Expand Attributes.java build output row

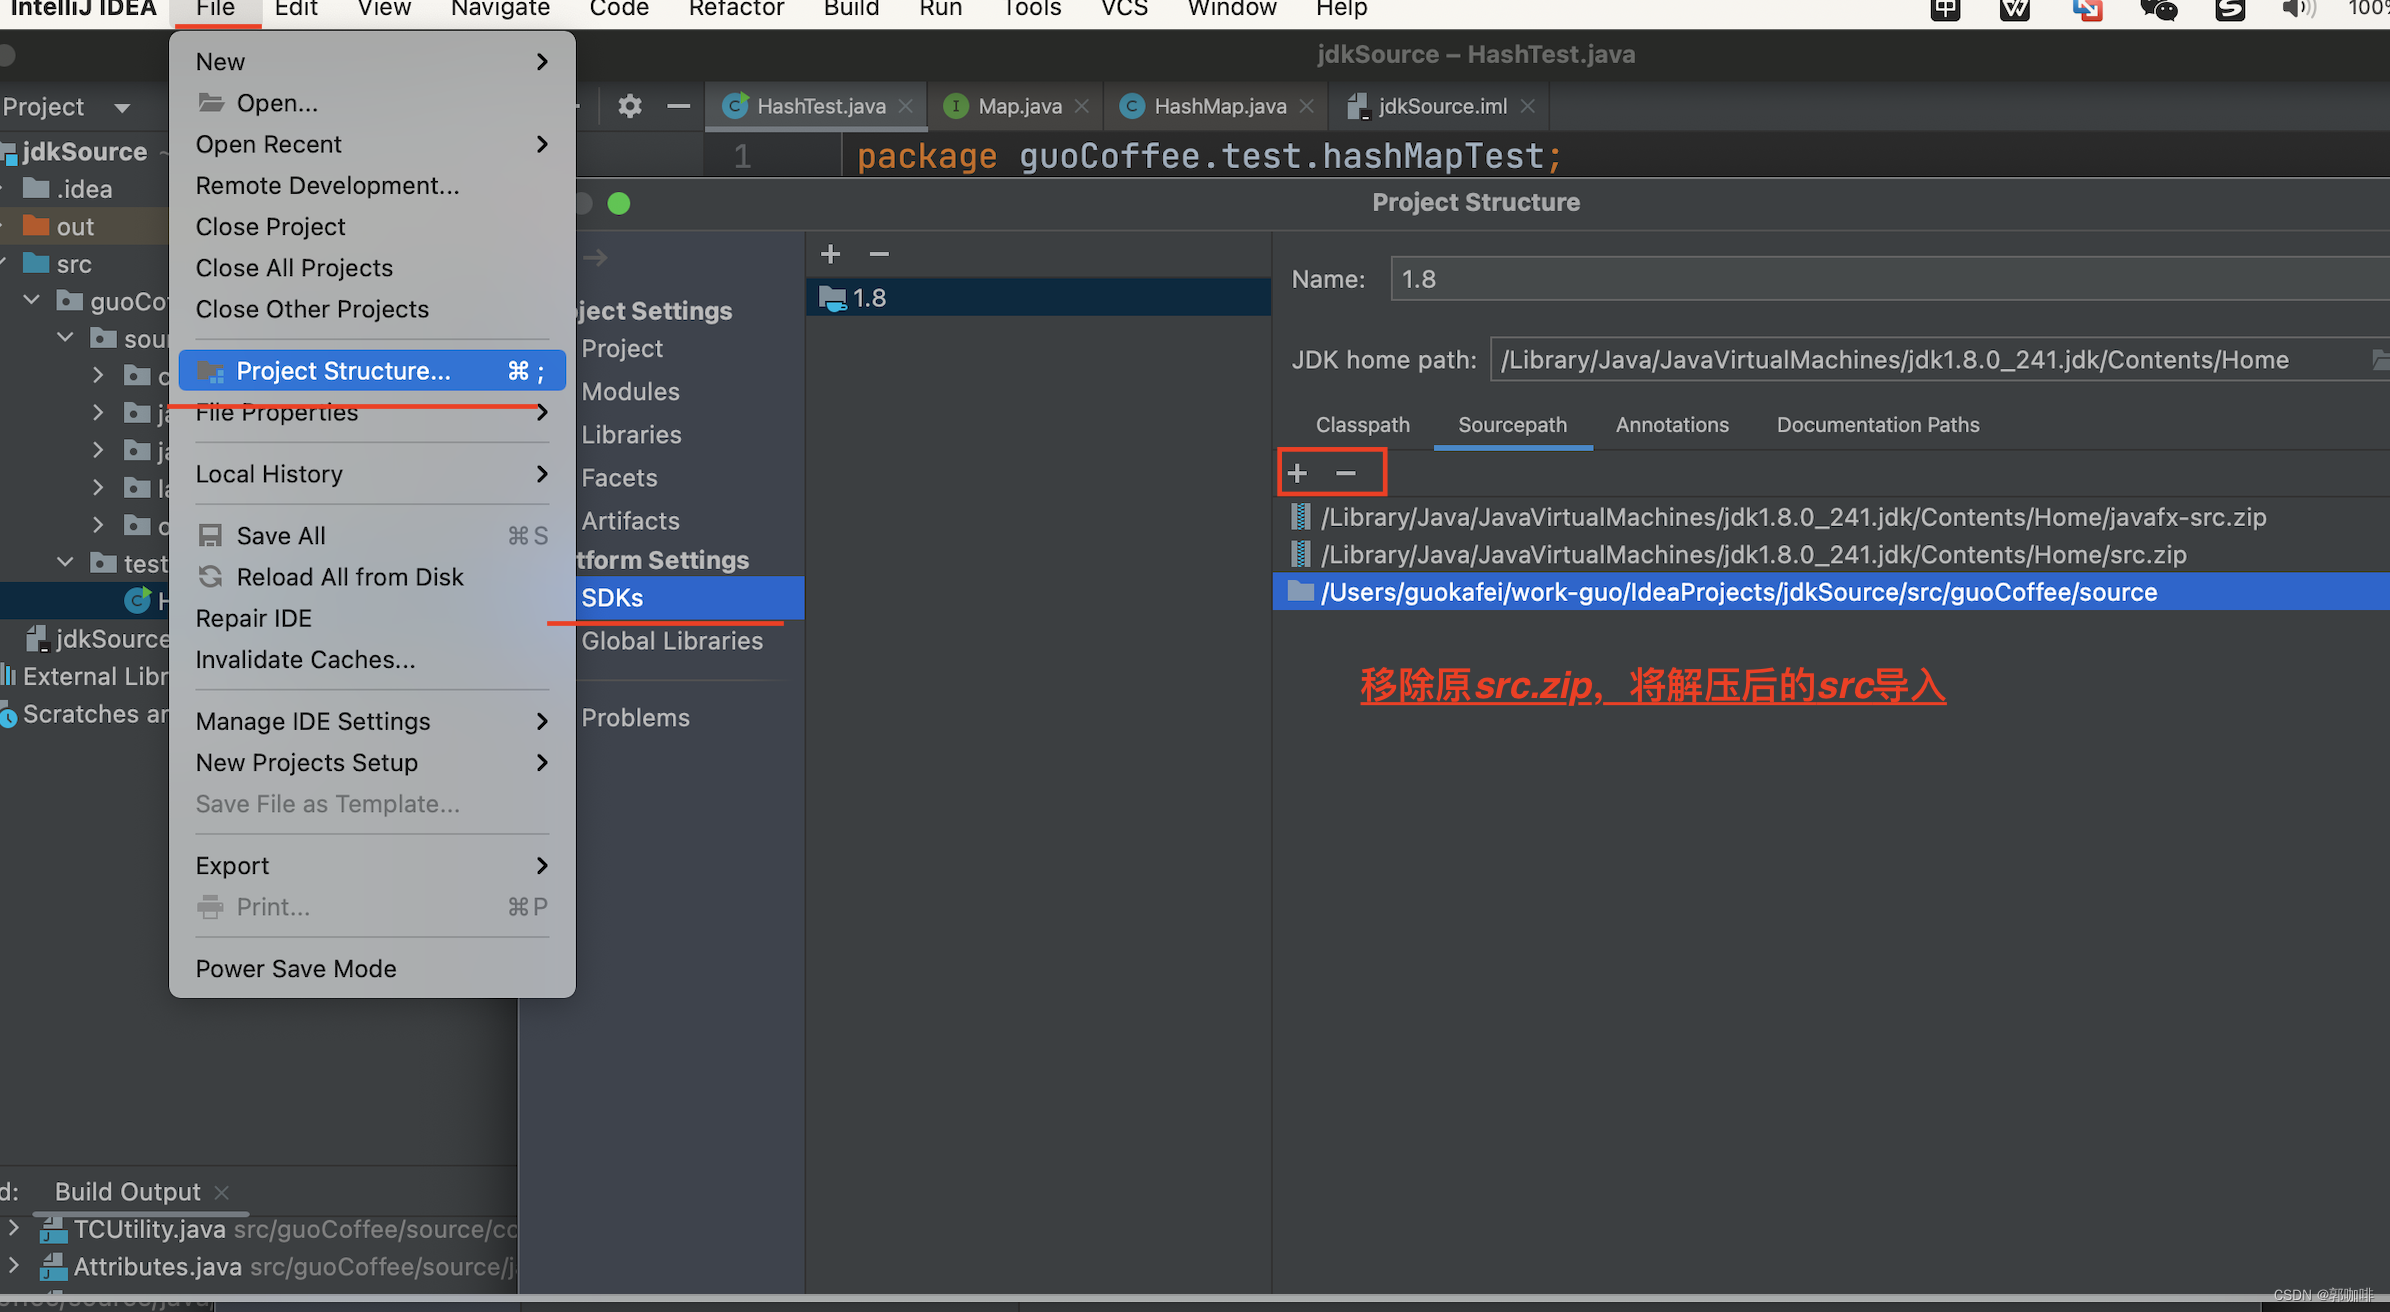[13, 1264]
